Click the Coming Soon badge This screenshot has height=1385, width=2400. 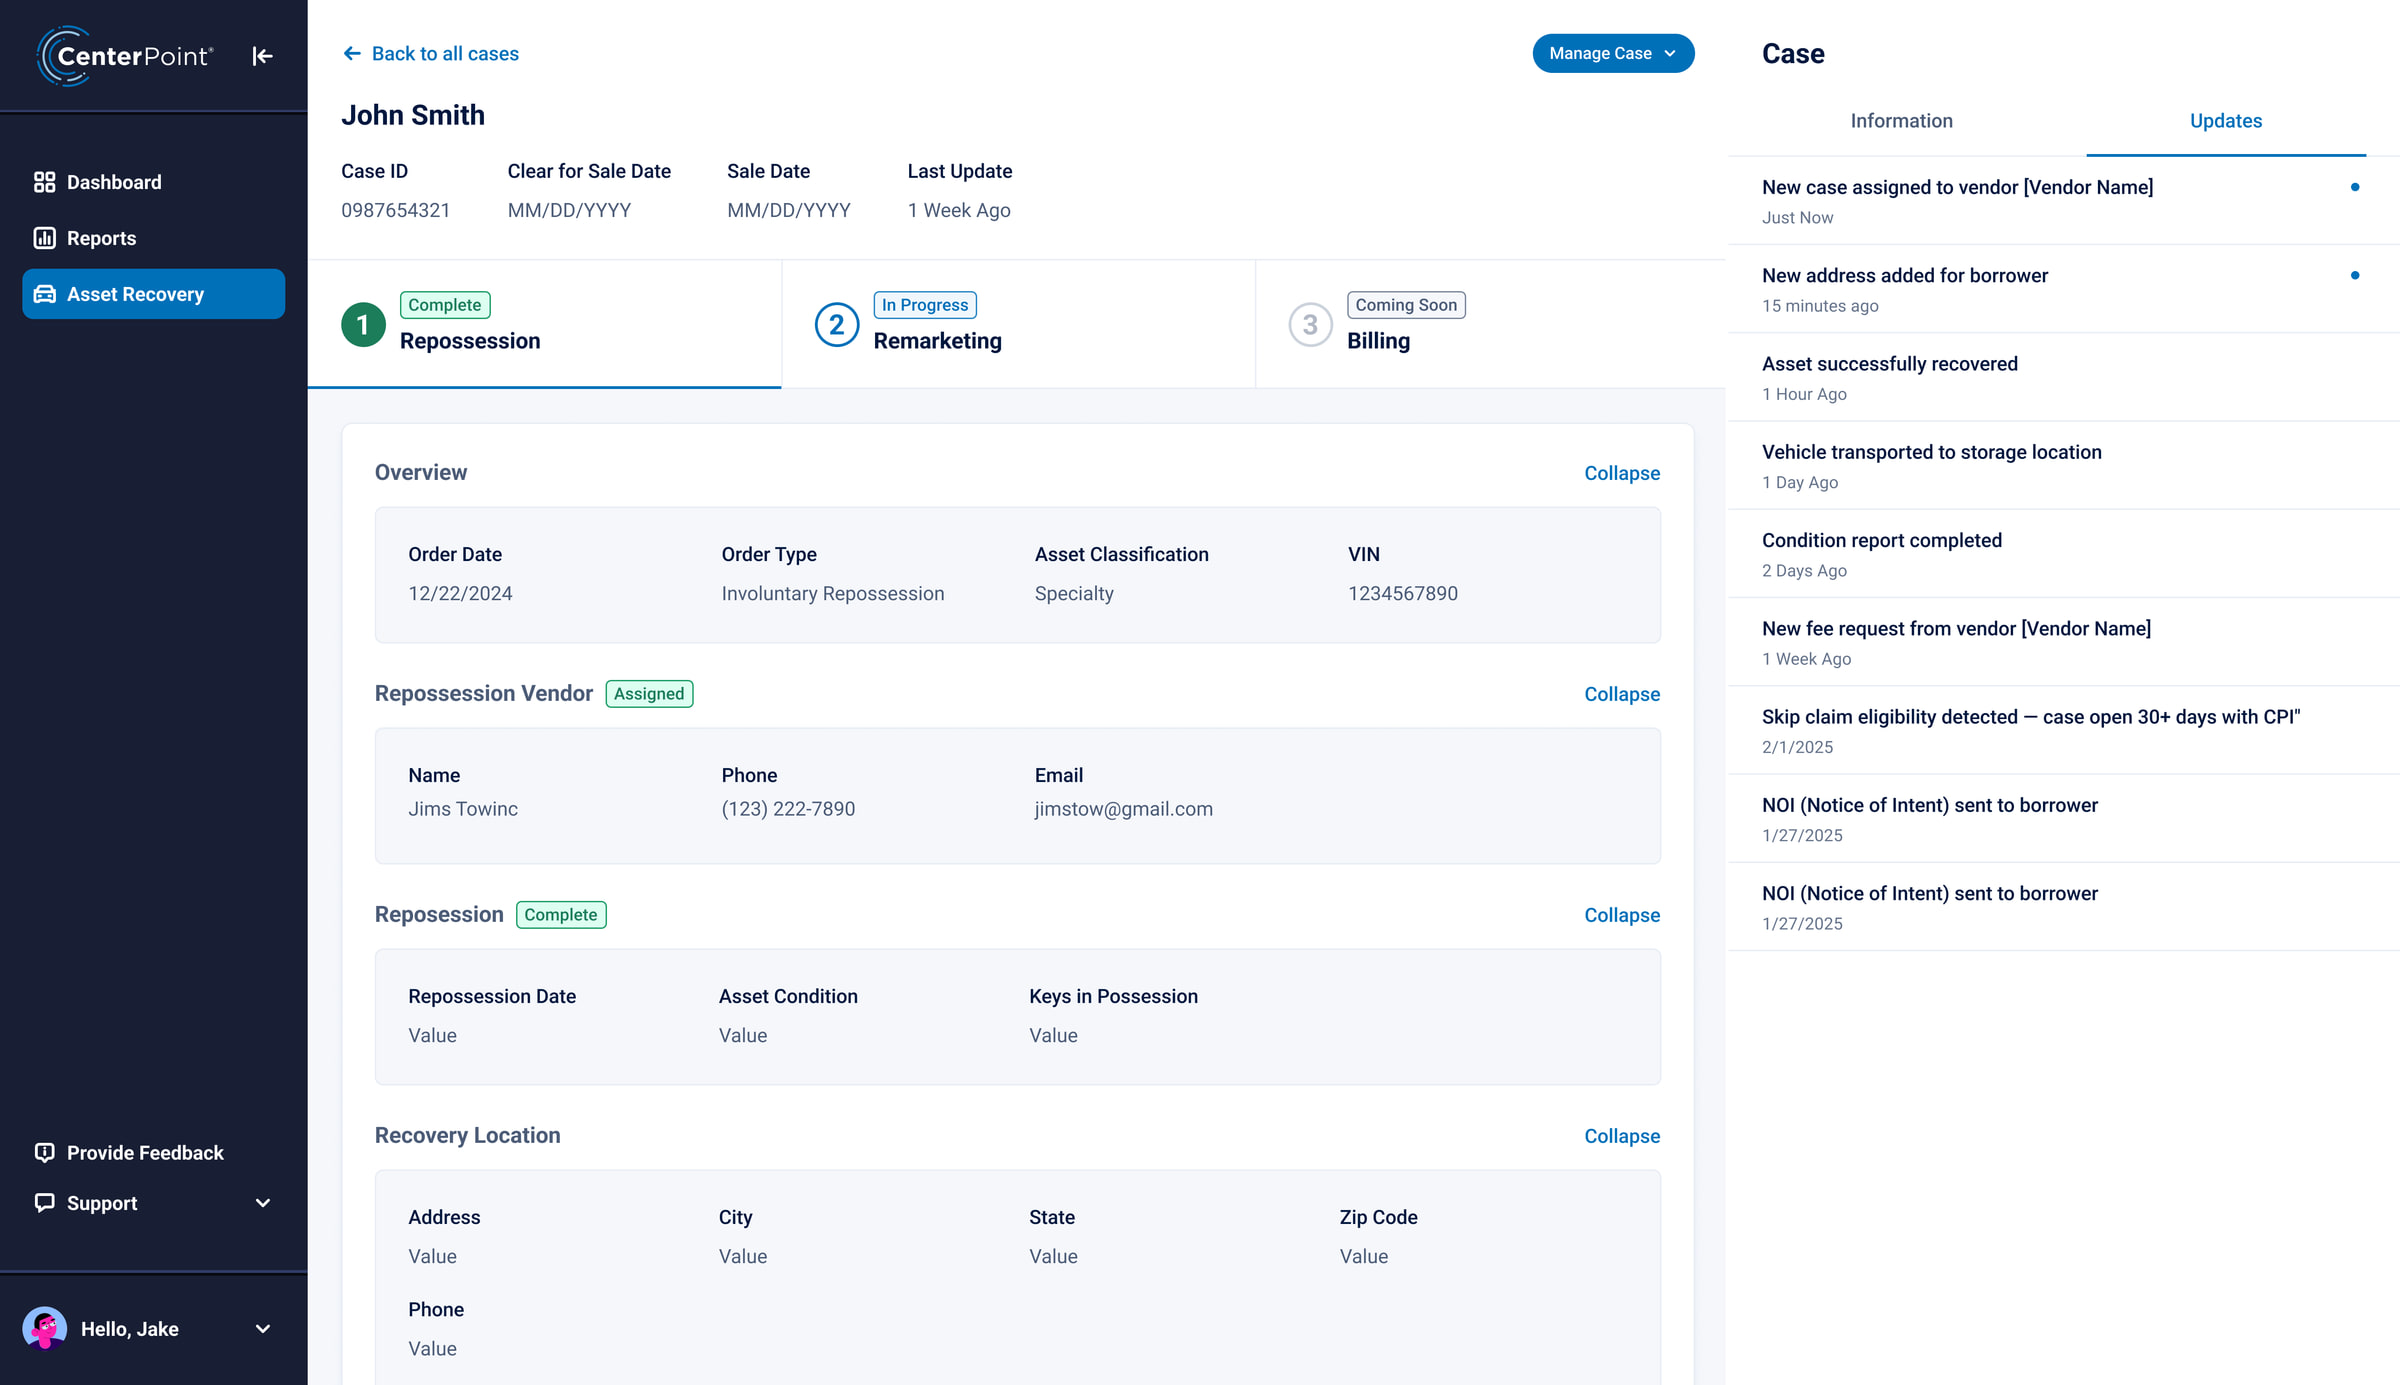pyautogui.click(x=1406, y=305)
